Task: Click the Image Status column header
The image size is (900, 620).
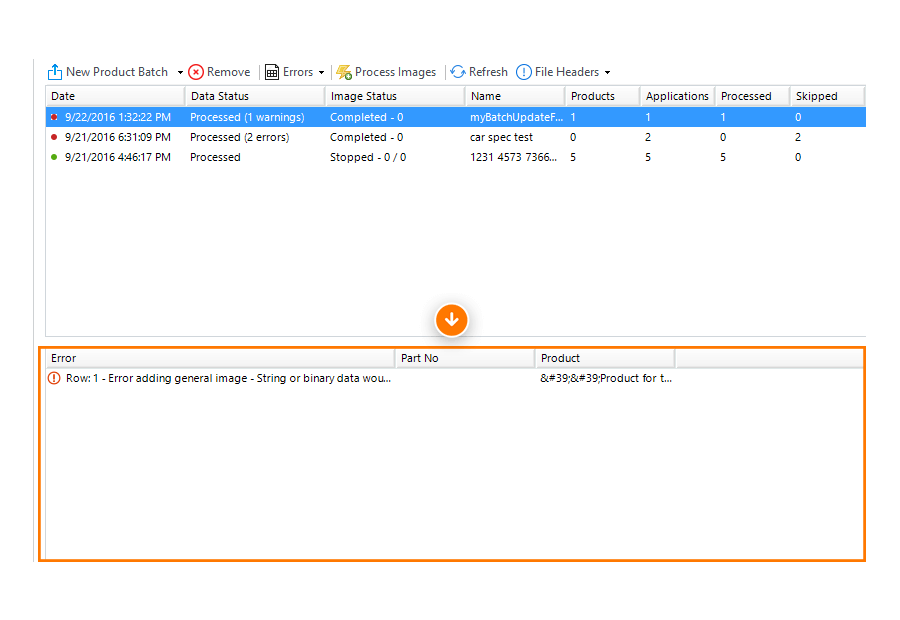Action: (394, 96)
